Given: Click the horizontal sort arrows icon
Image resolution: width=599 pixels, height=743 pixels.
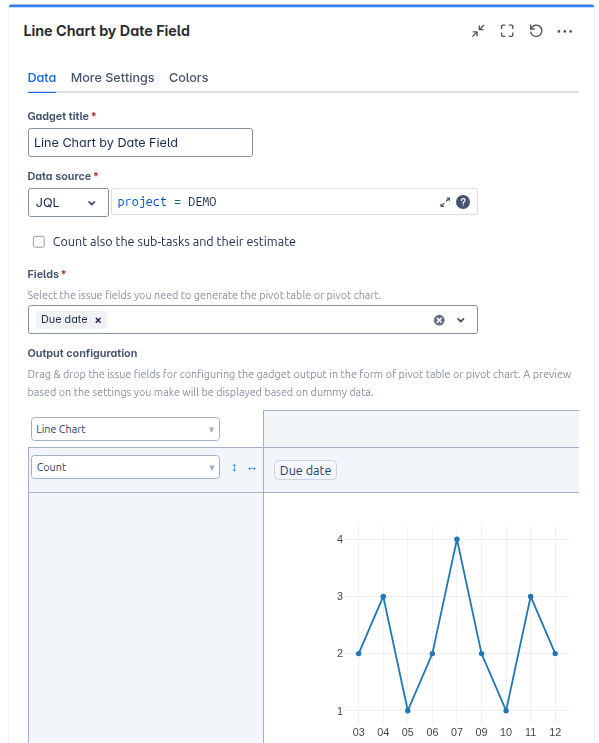Looking at the screenshot, I should 252,468.
